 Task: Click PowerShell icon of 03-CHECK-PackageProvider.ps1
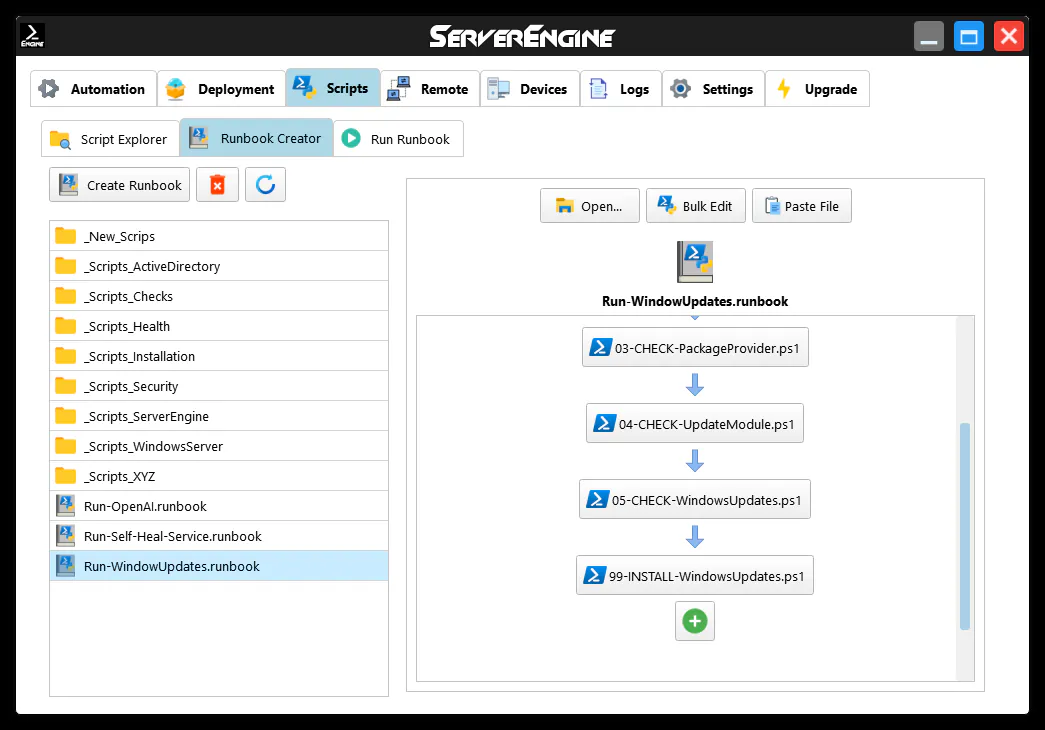(600, 348)
